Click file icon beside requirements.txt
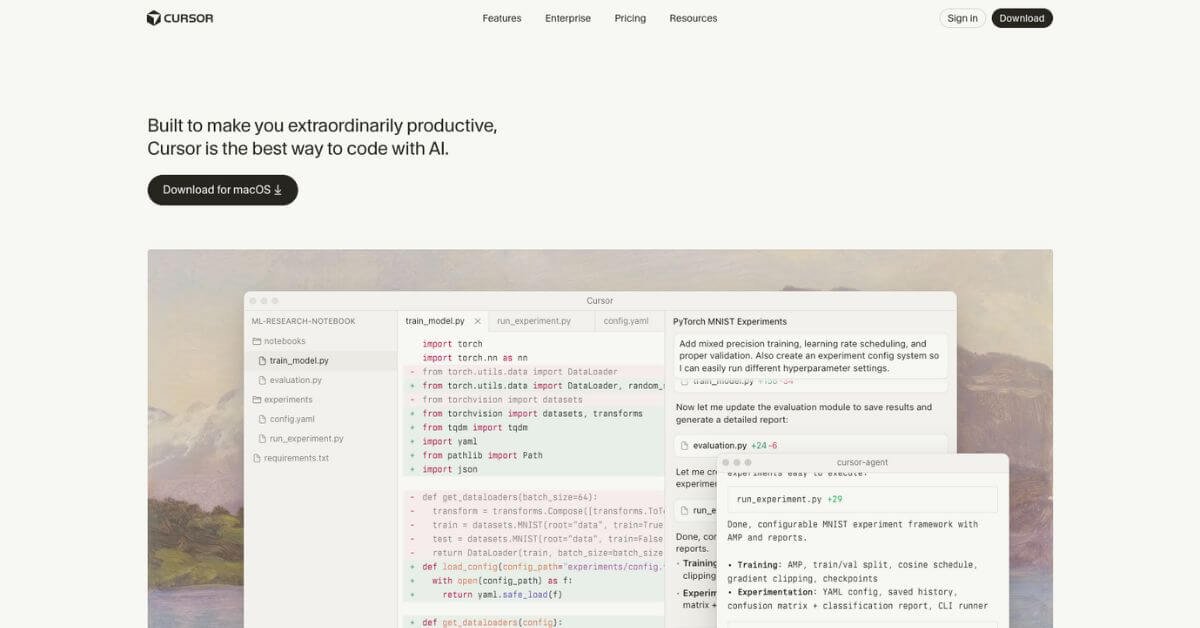This screenshot has height=628, width=1200. point(256,458)
